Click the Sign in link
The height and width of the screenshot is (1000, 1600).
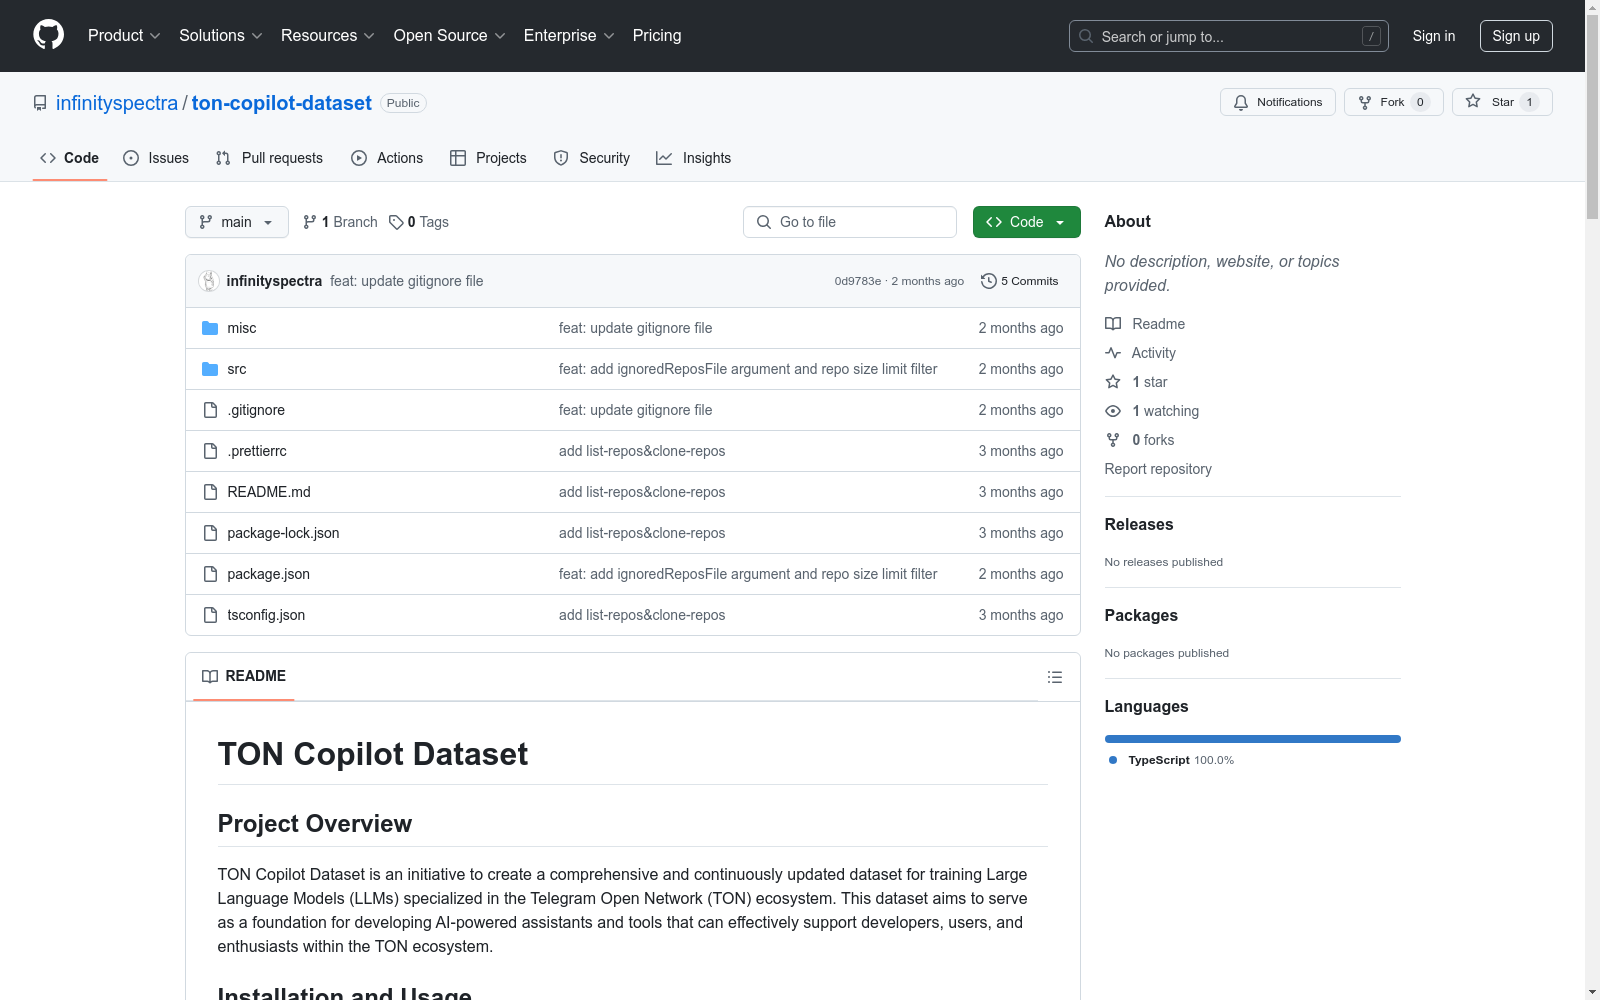(x=1434, y=36)
